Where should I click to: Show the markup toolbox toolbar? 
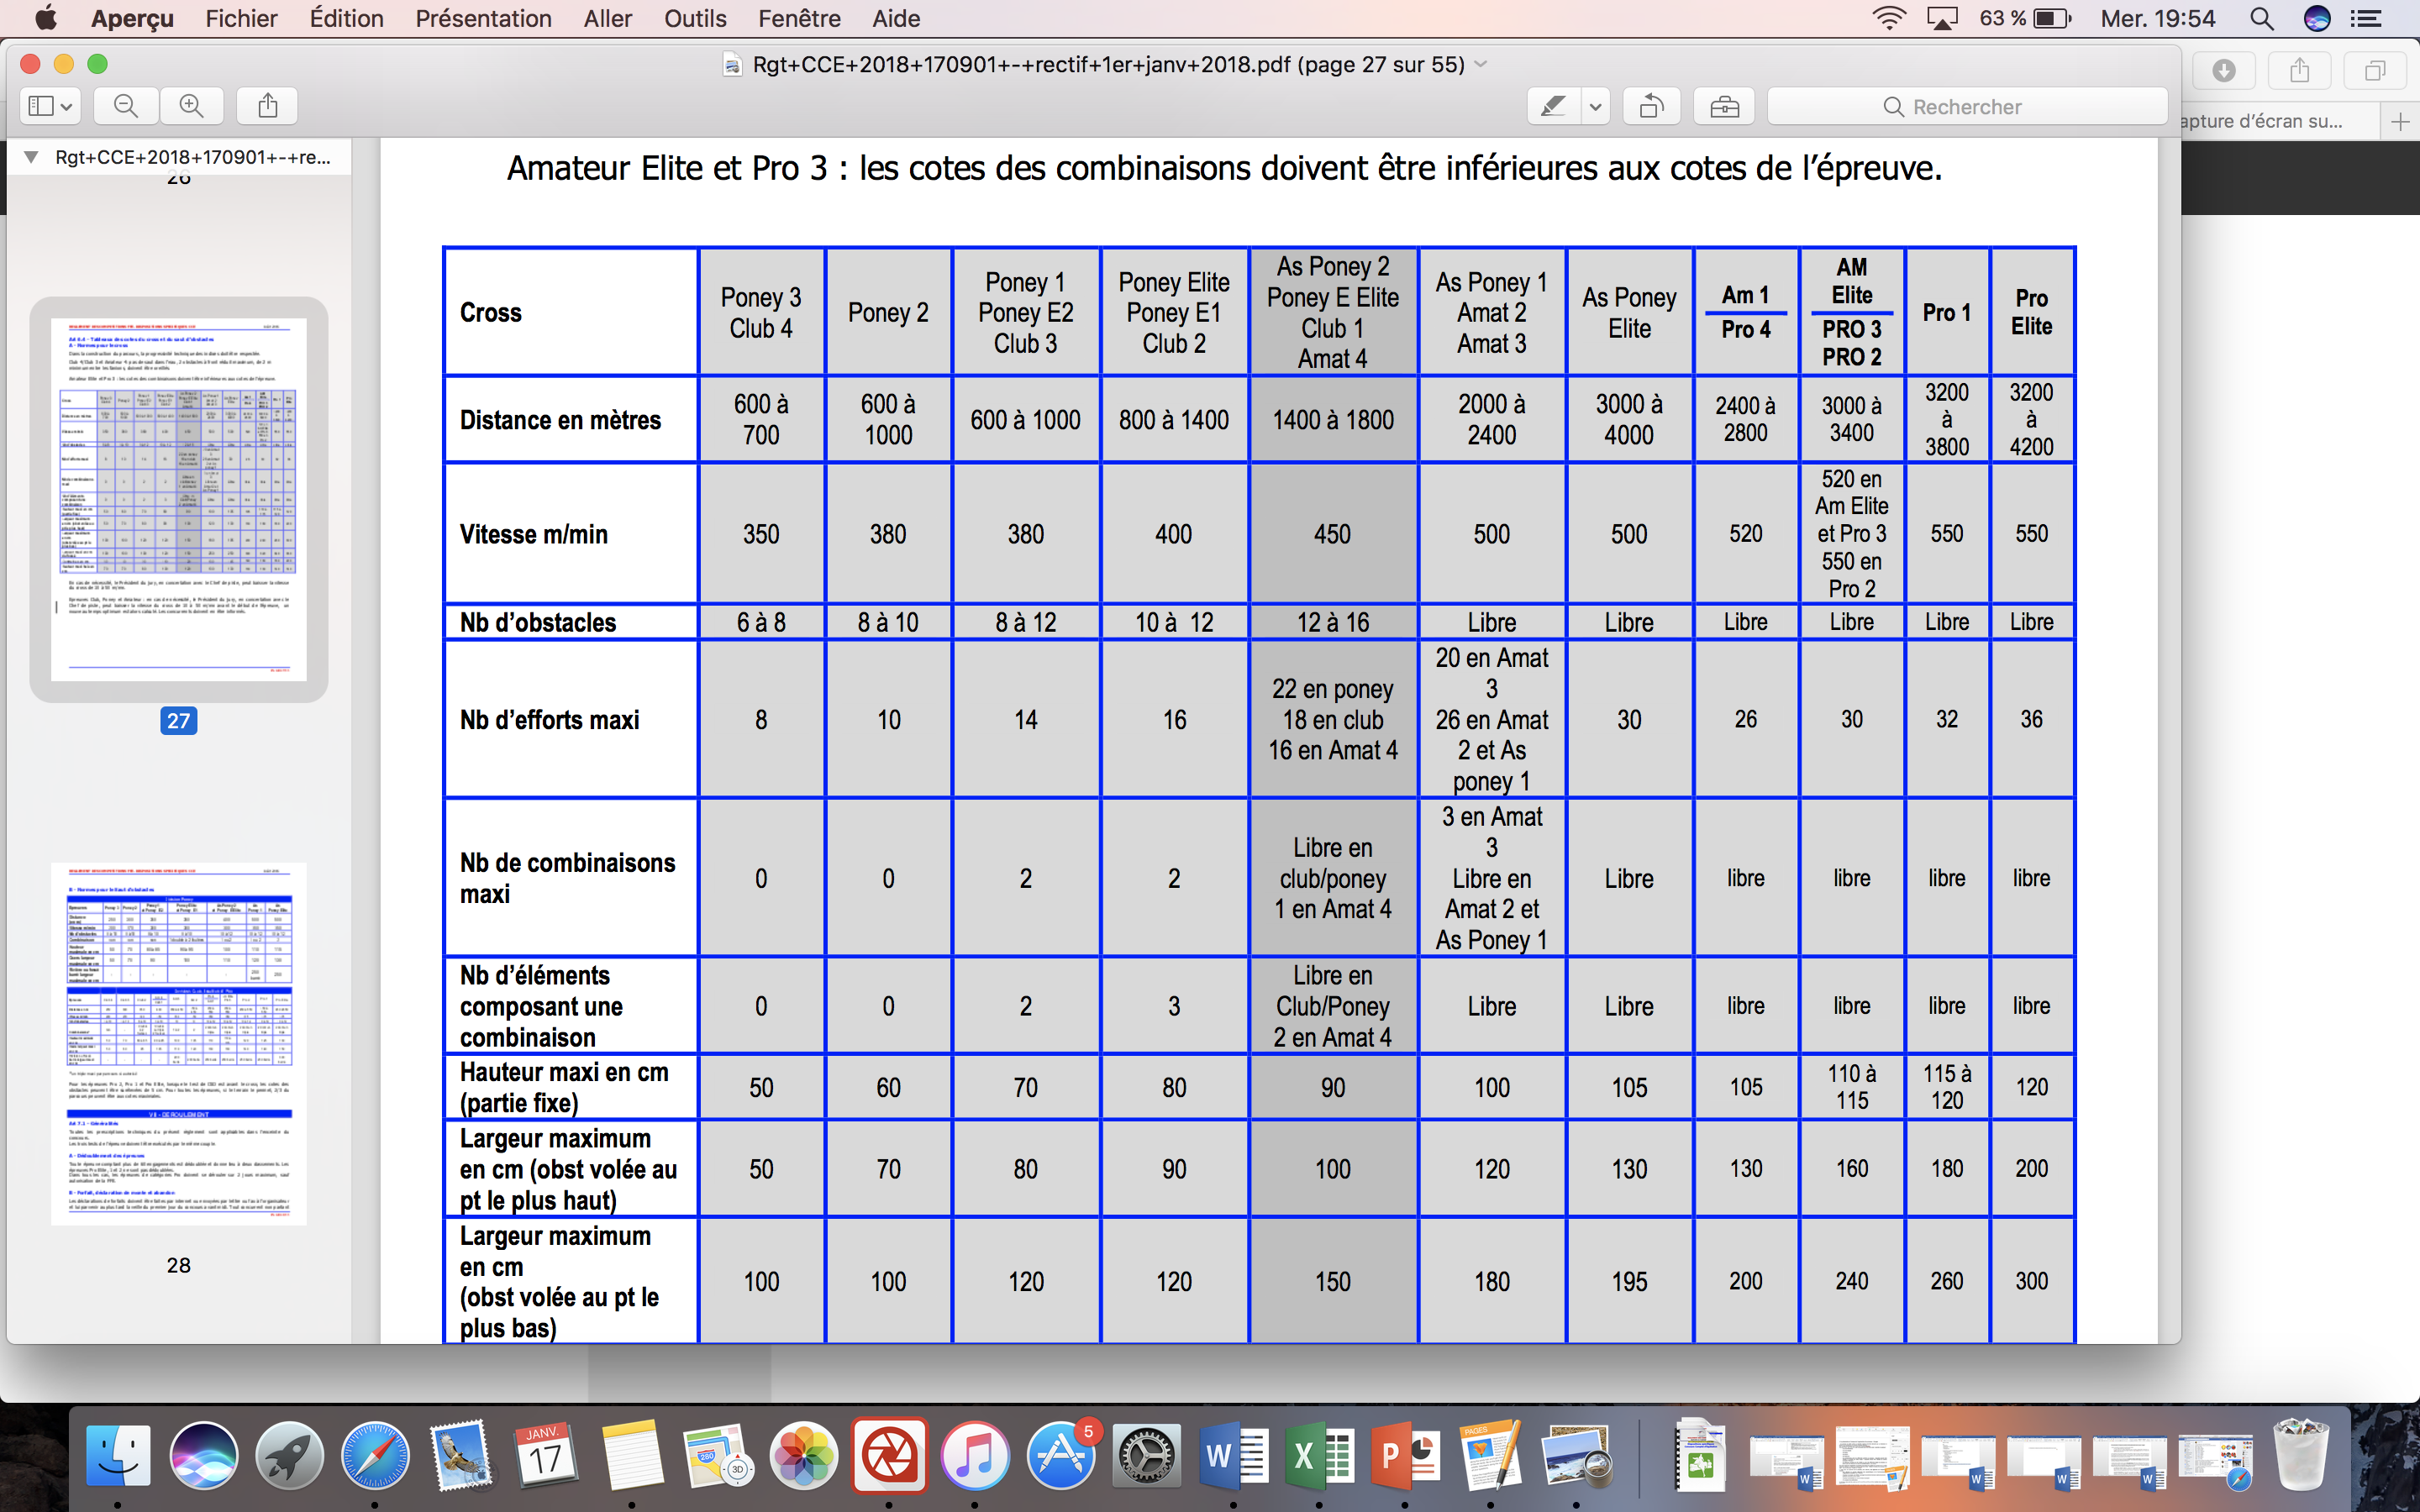1724,106
